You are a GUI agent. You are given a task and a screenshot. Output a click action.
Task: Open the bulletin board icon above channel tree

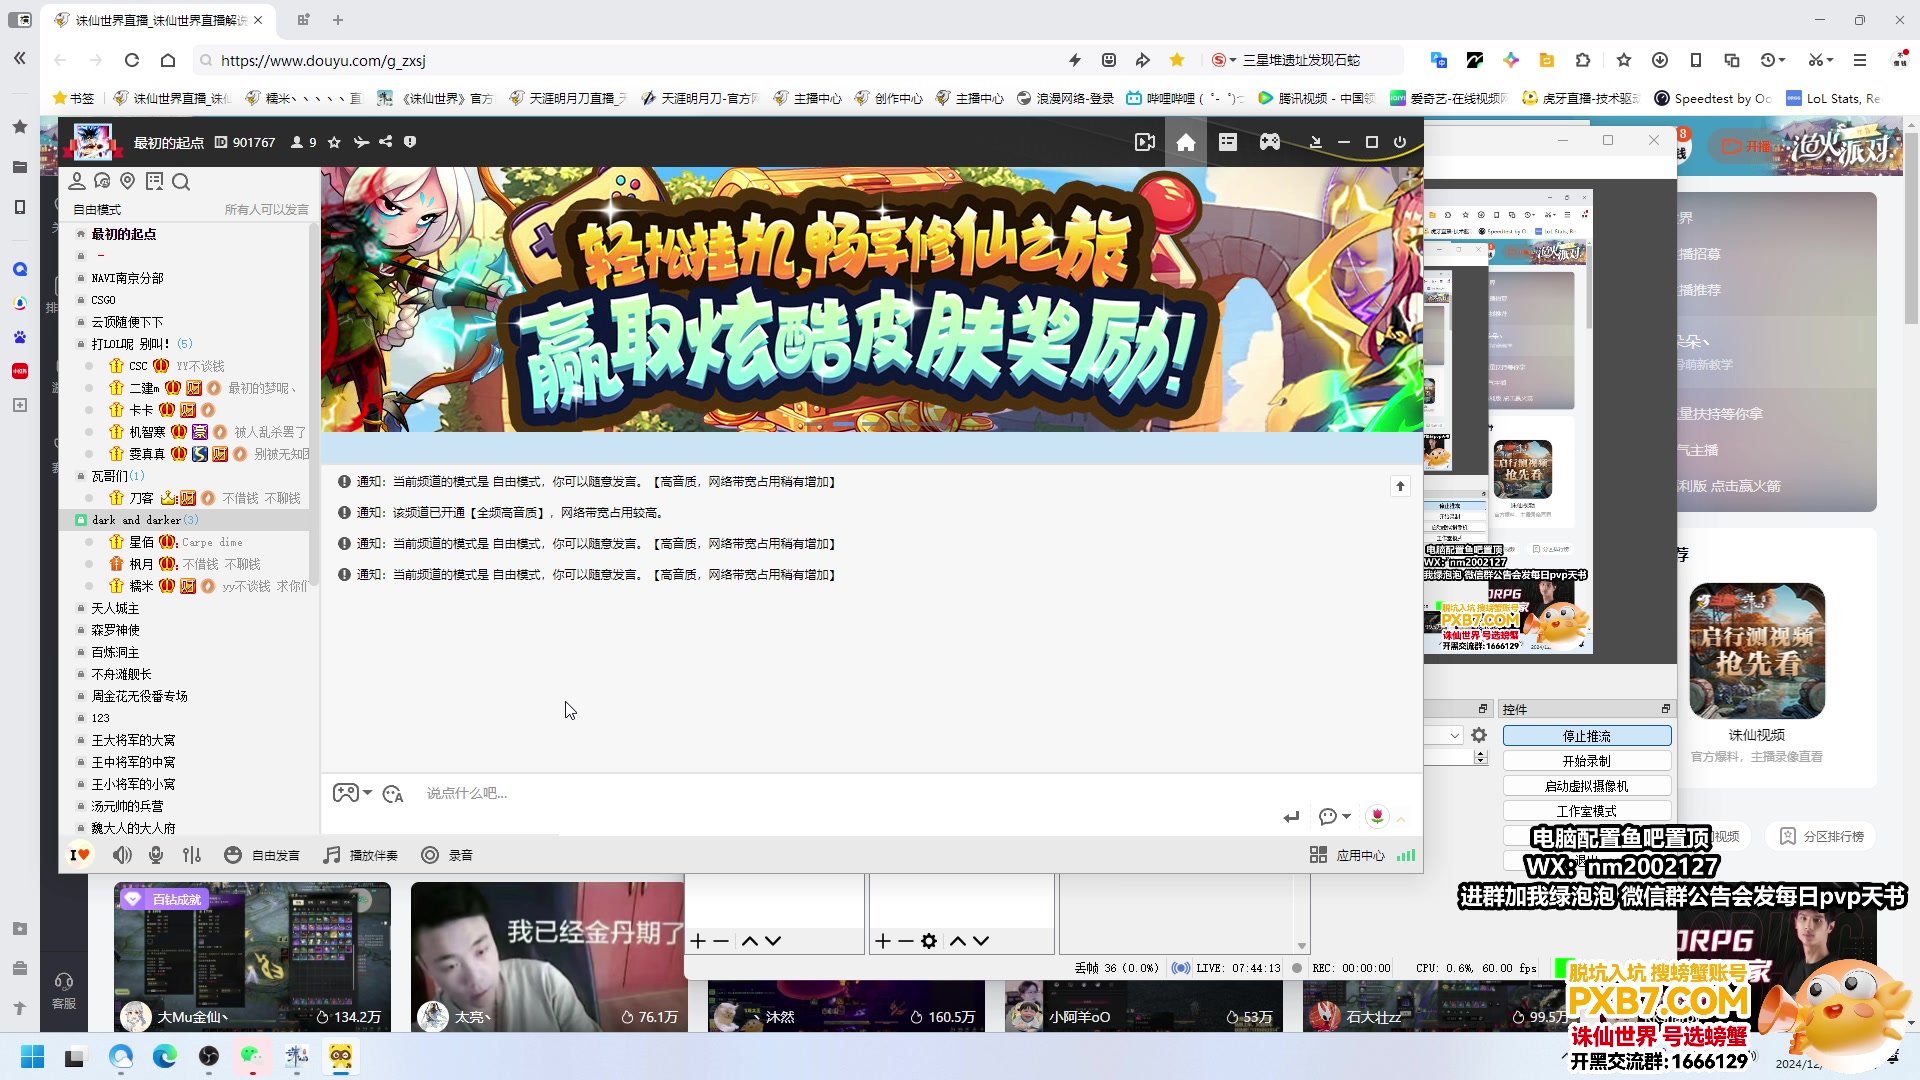pyautogui.click(x=154, y=181)
